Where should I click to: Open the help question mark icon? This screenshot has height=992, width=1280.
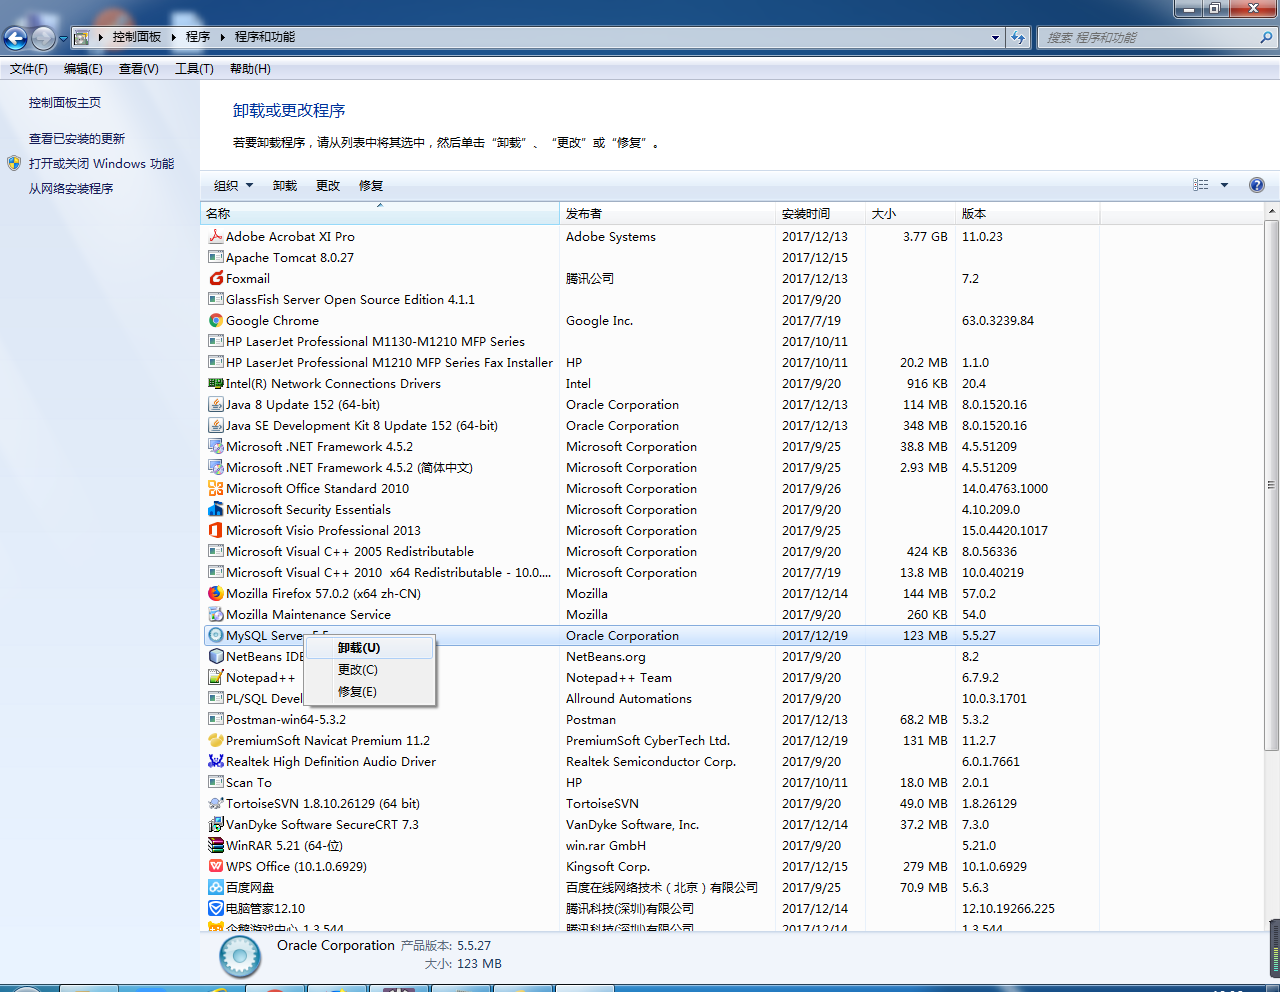(1257, 185)
